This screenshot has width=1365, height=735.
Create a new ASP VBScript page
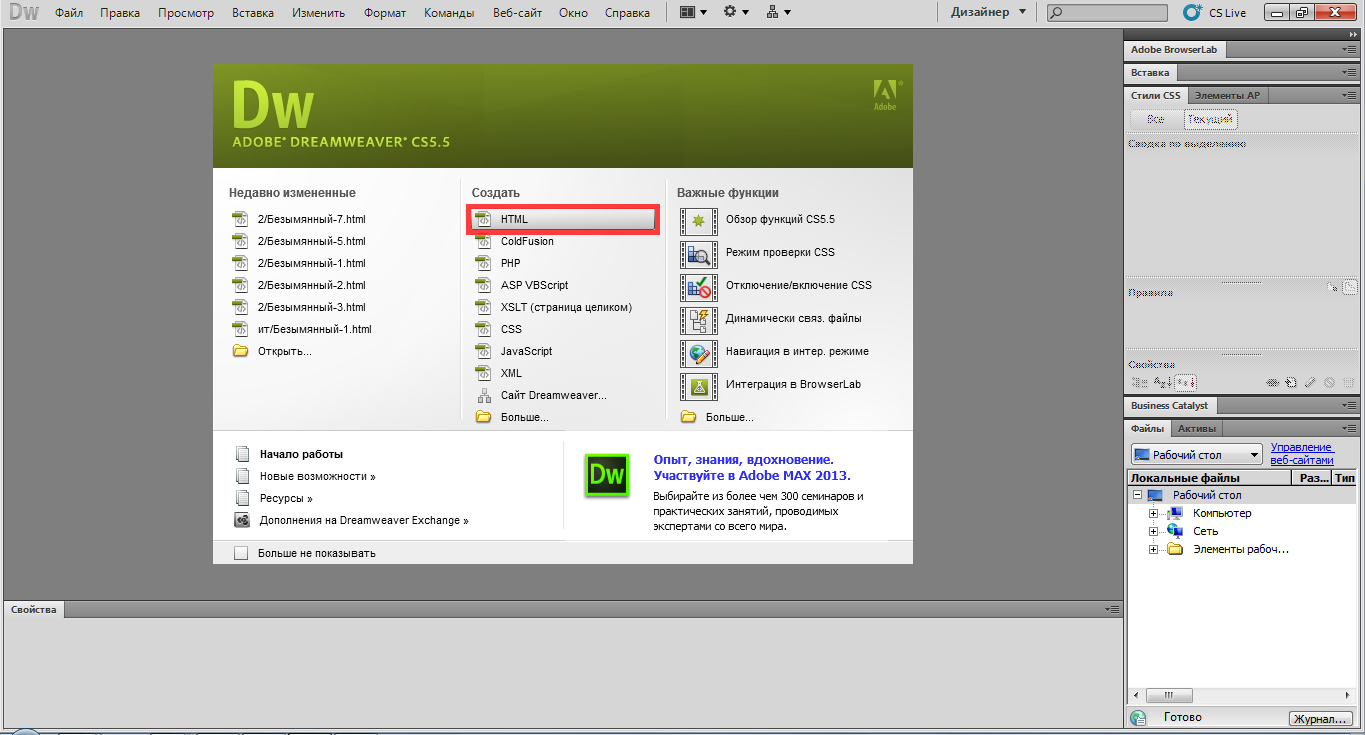click(x=521, y=285)
